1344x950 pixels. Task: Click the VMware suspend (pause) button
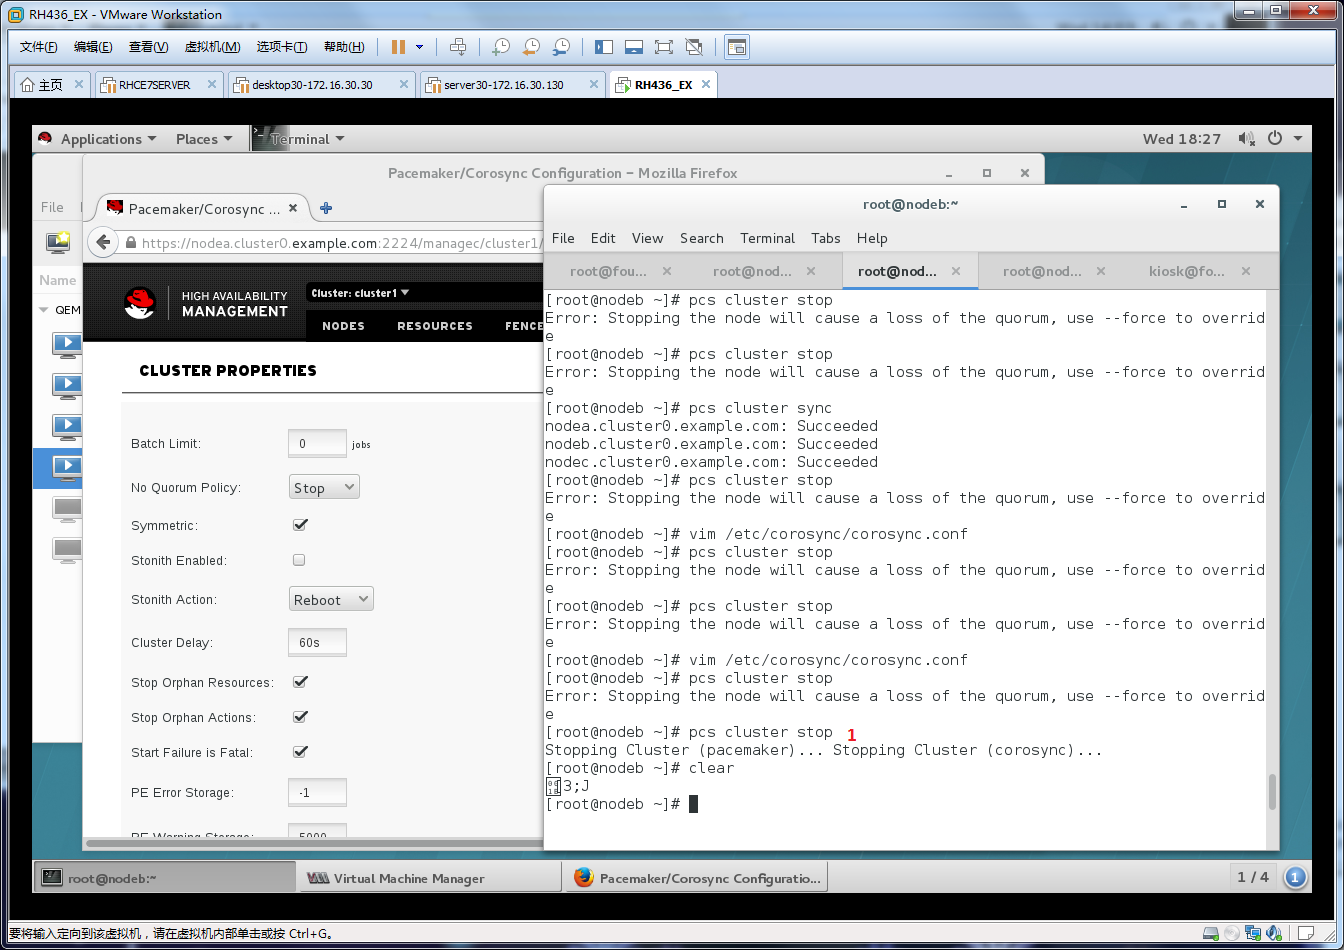point(398,47)
